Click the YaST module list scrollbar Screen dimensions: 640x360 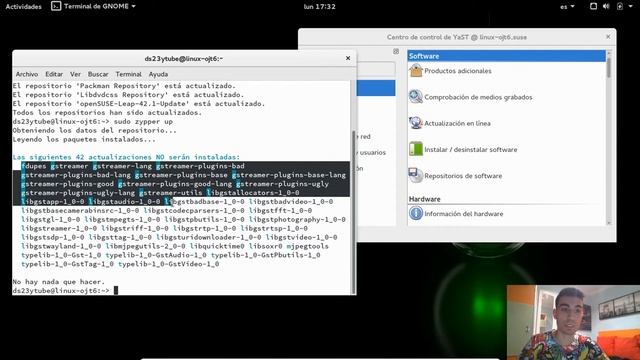[x=609, y=67]
